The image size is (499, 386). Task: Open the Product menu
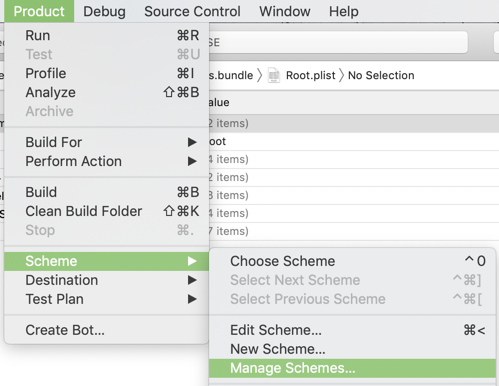coord(39,11)
